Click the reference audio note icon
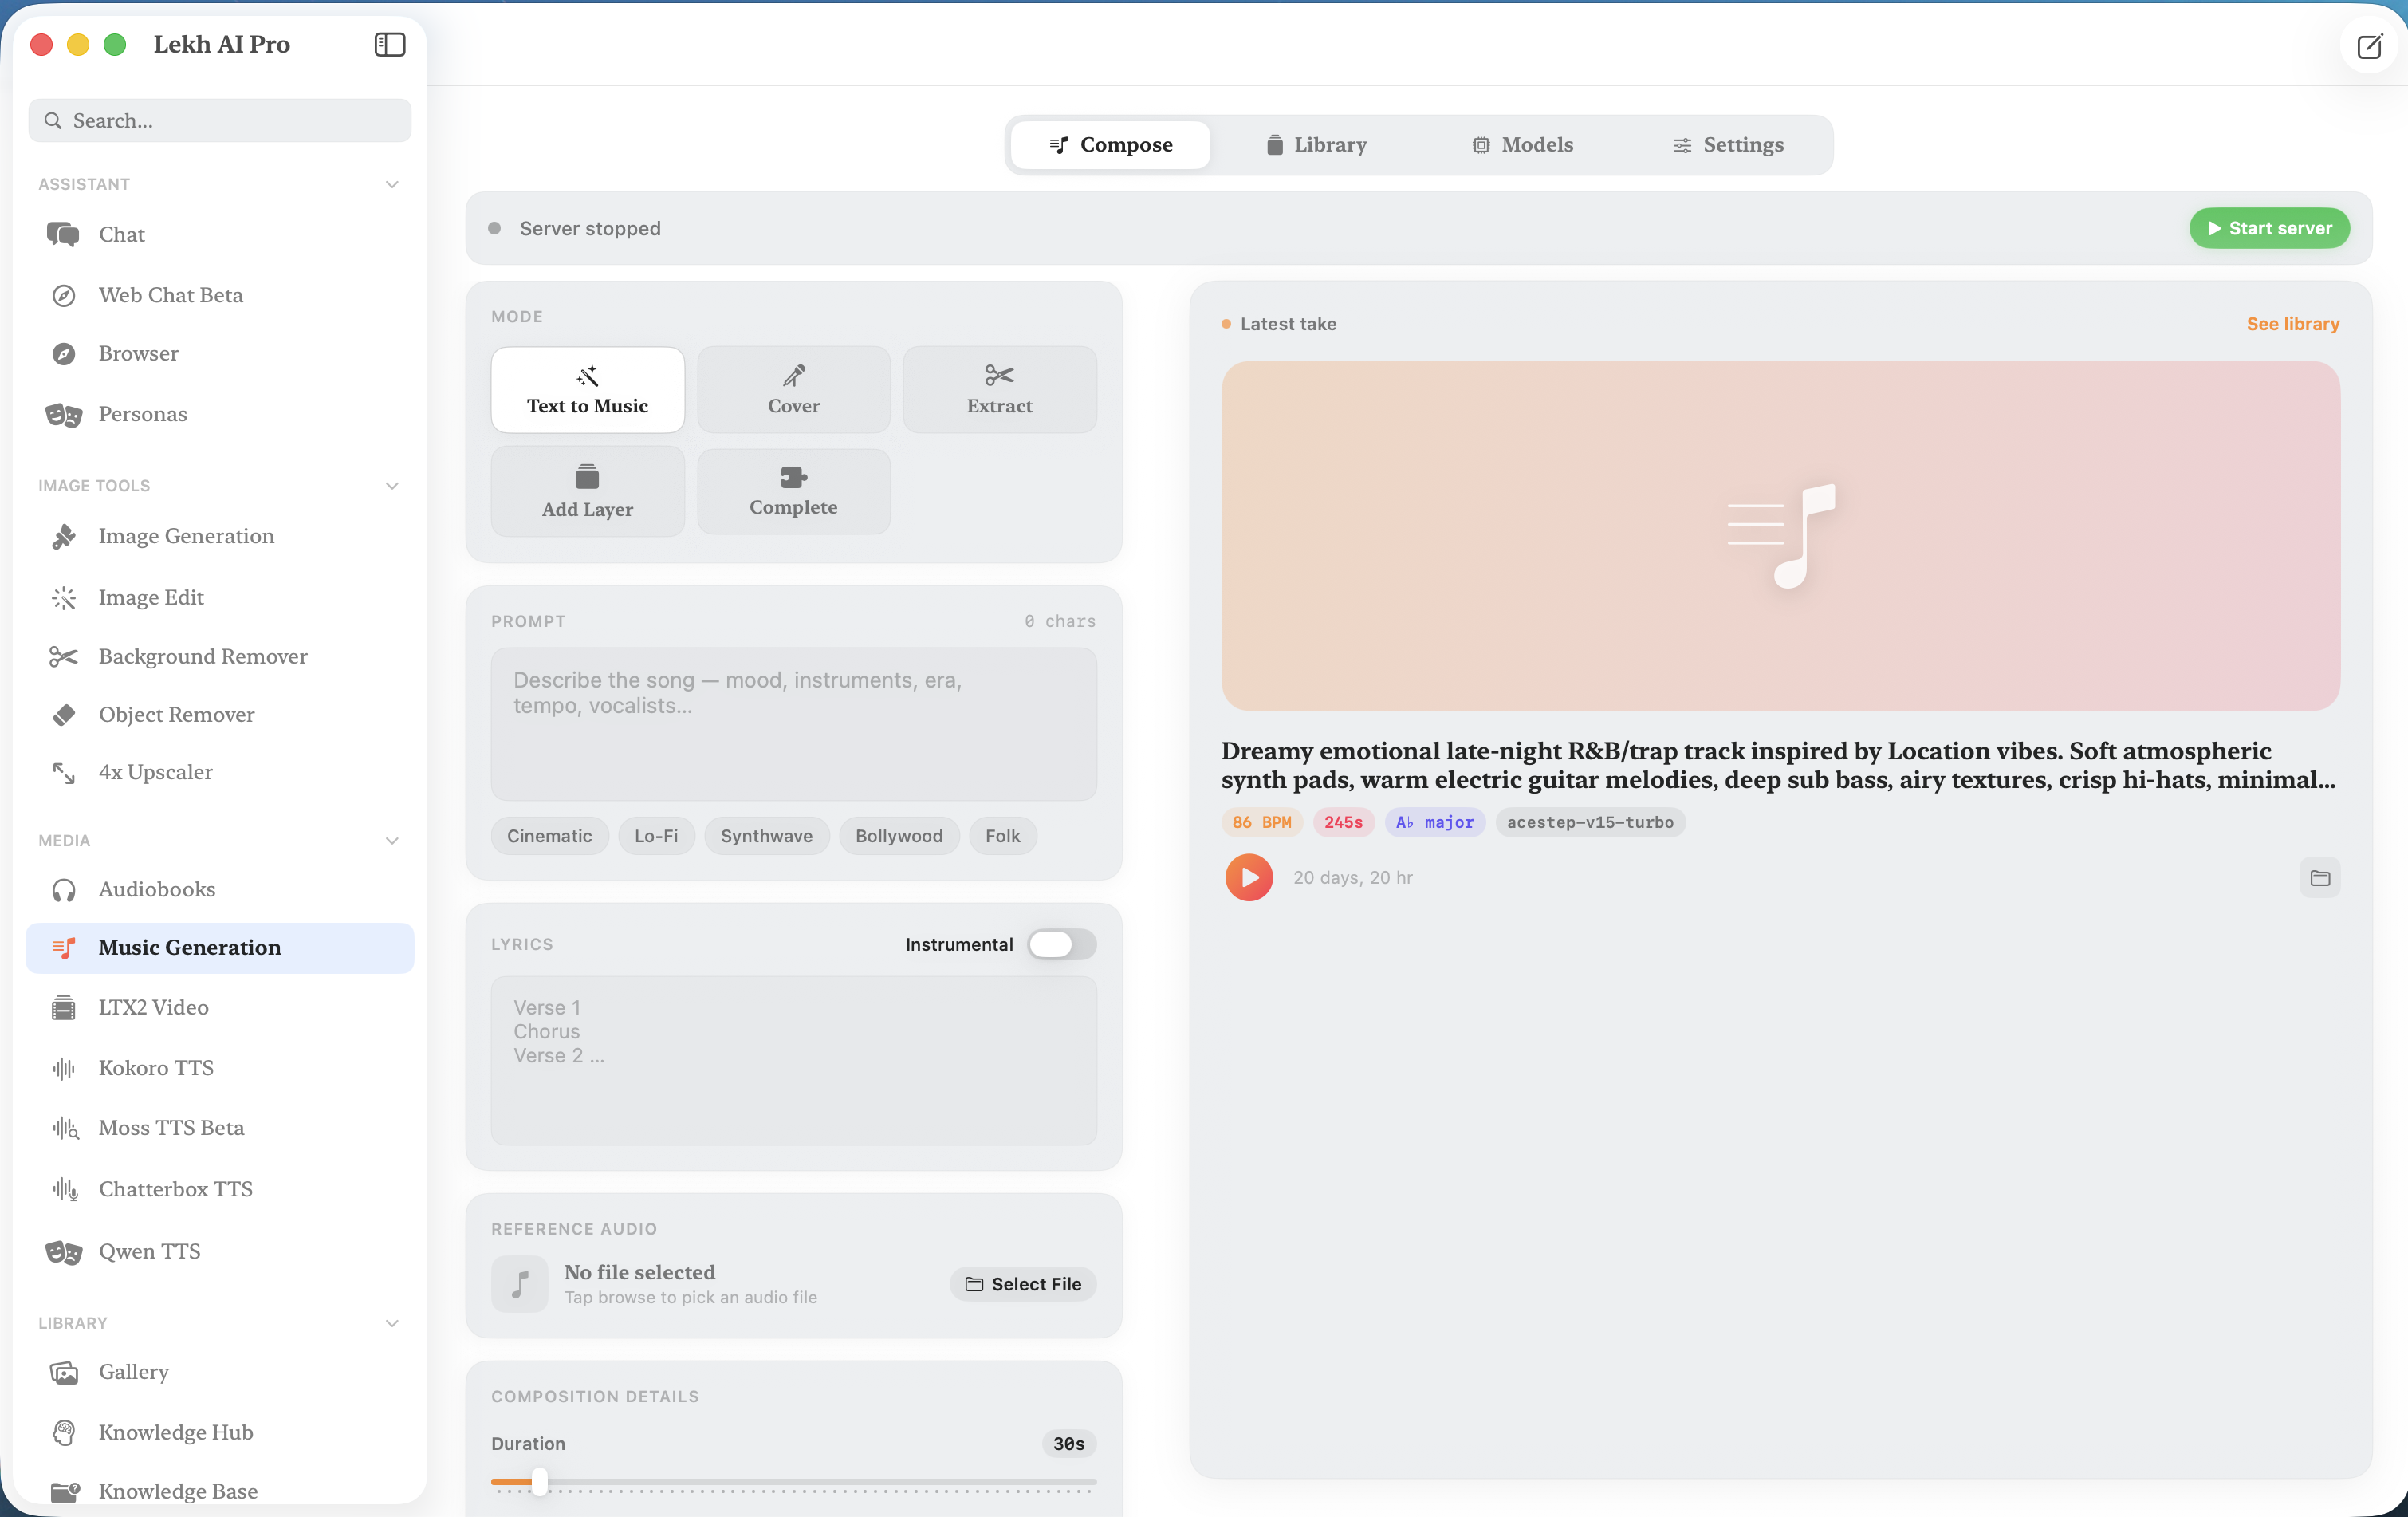Viewport: 2408px width, 1517px height. pos(519,1284)
